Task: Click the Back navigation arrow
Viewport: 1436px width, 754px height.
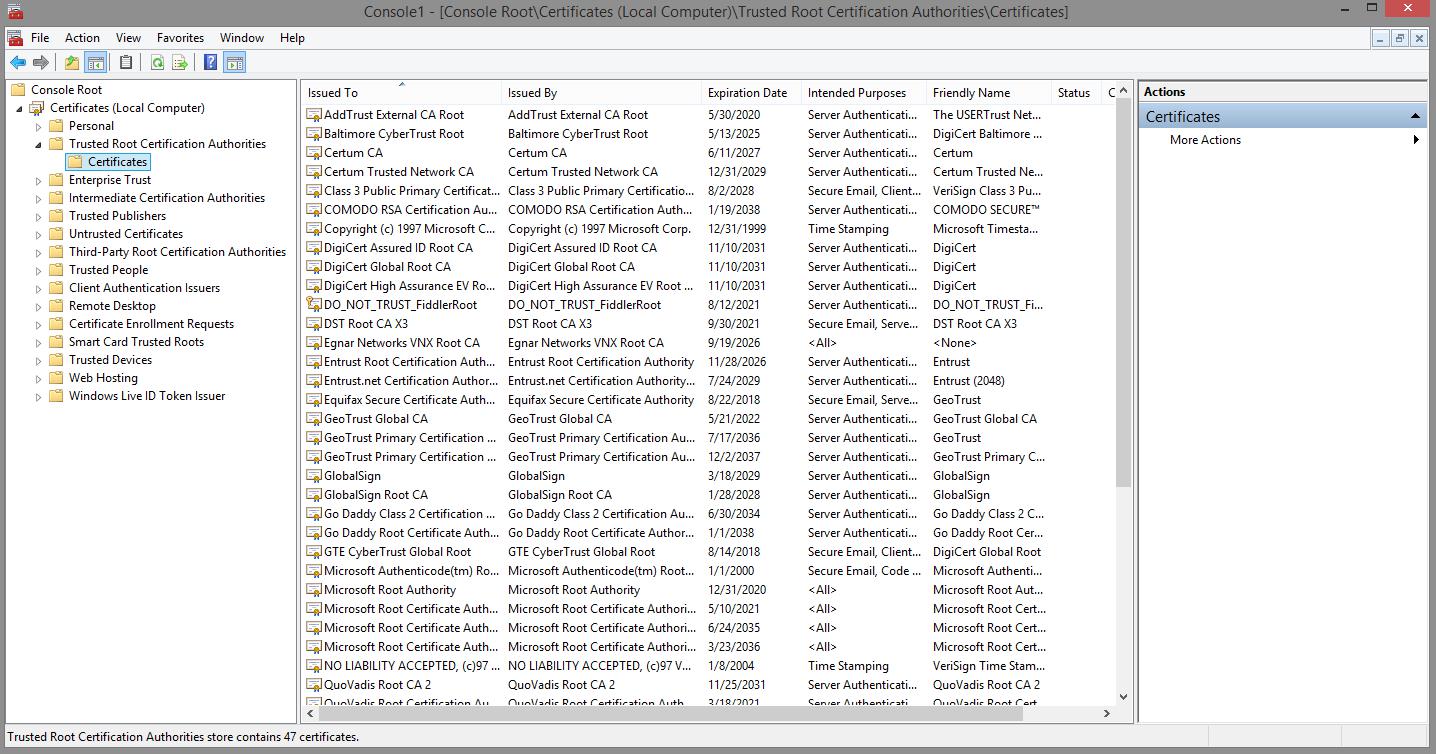Action: click(17, 62)
